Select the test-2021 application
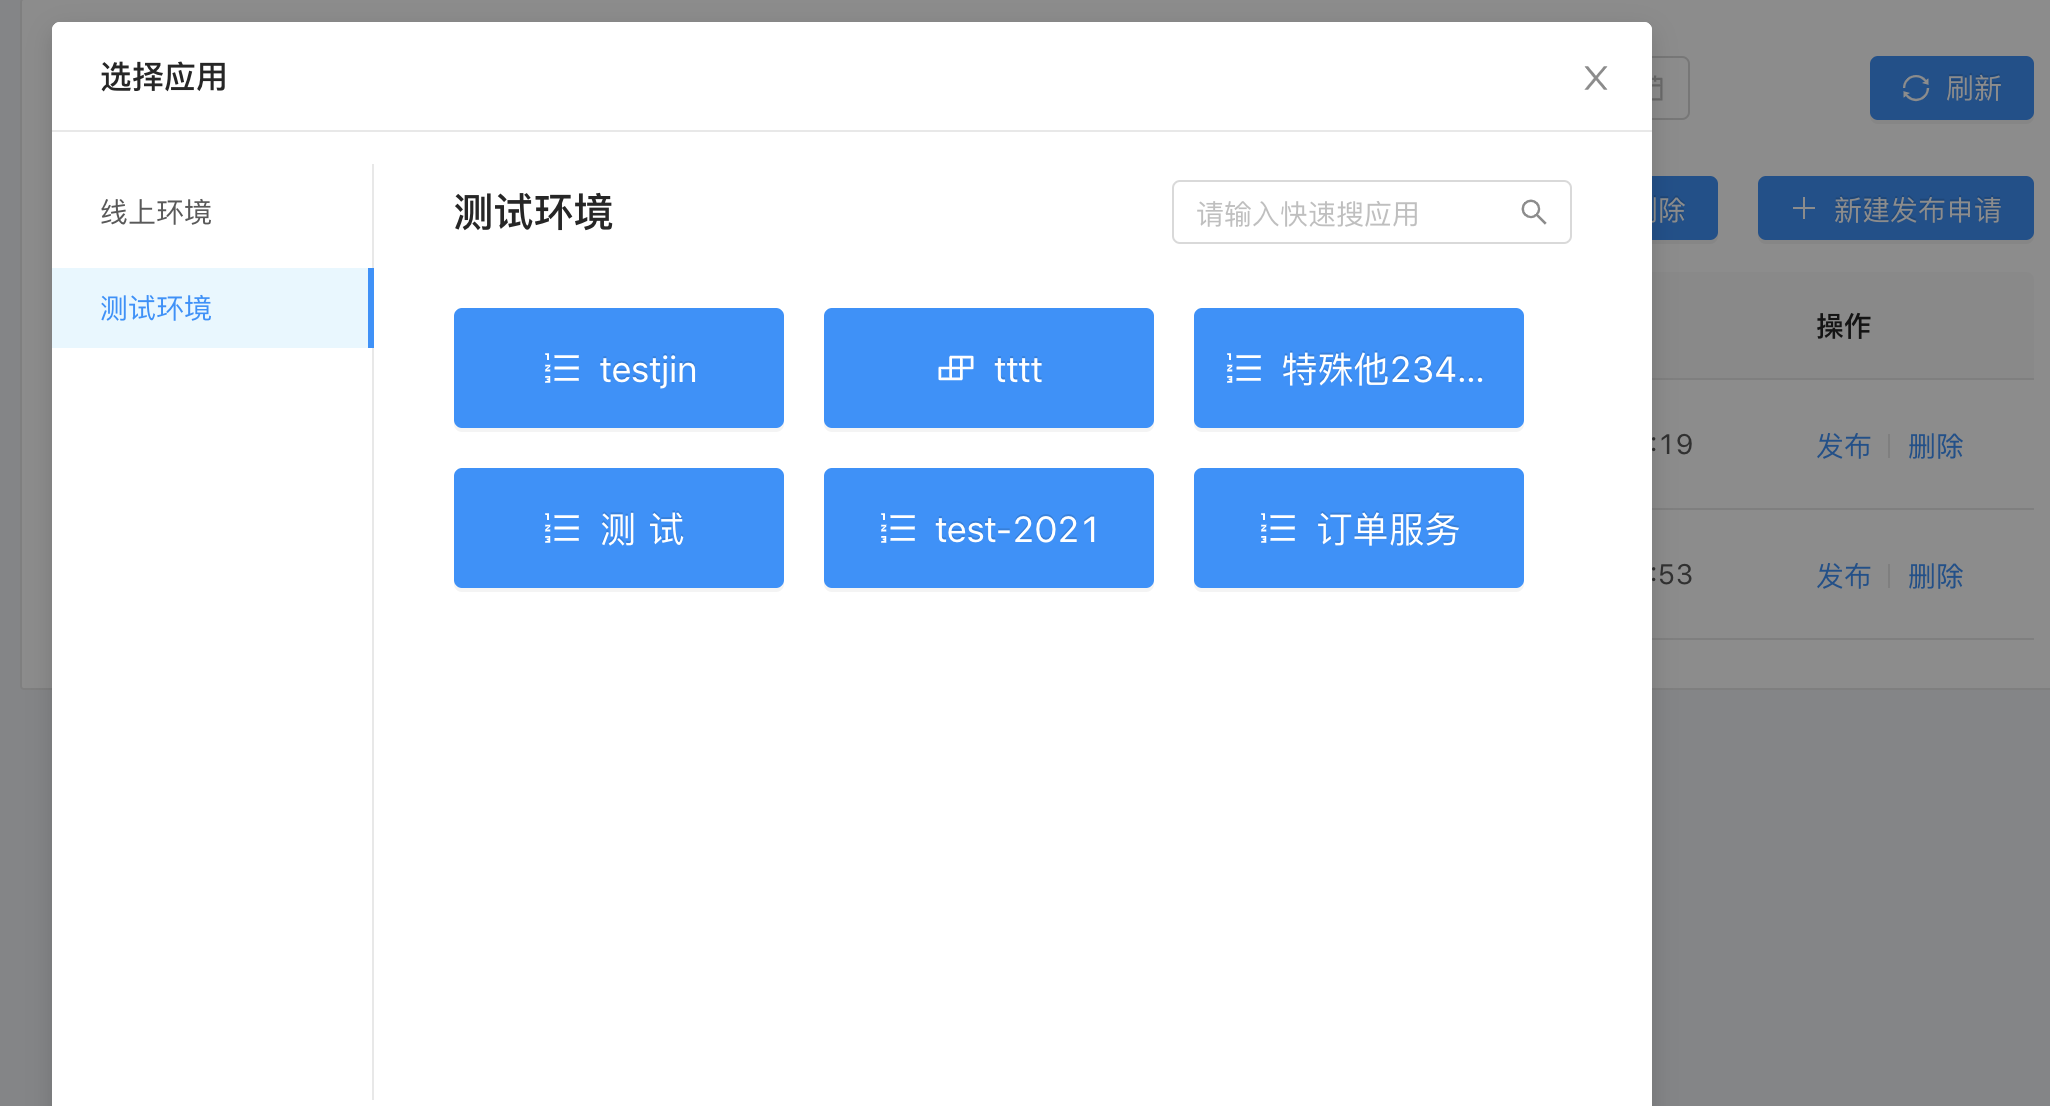The height and width of the screenshot is (1106, 2050). [x=989, y=528]
